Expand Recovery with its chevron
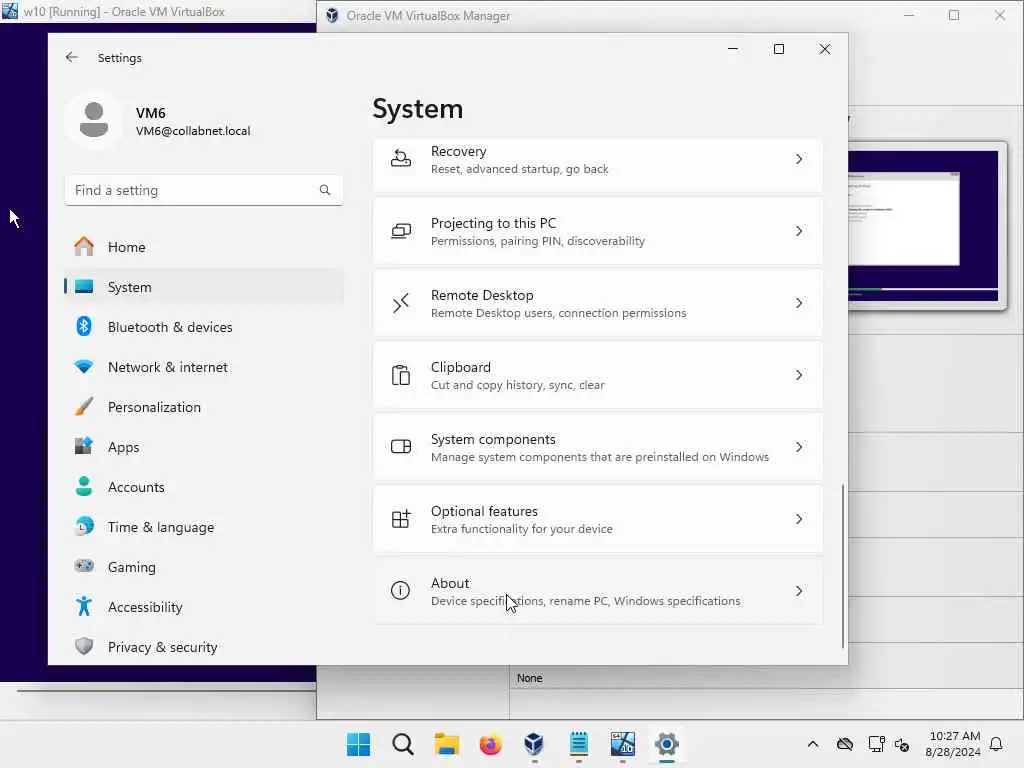The height and width of the screenshot is (768, 1024). point(799,159)
